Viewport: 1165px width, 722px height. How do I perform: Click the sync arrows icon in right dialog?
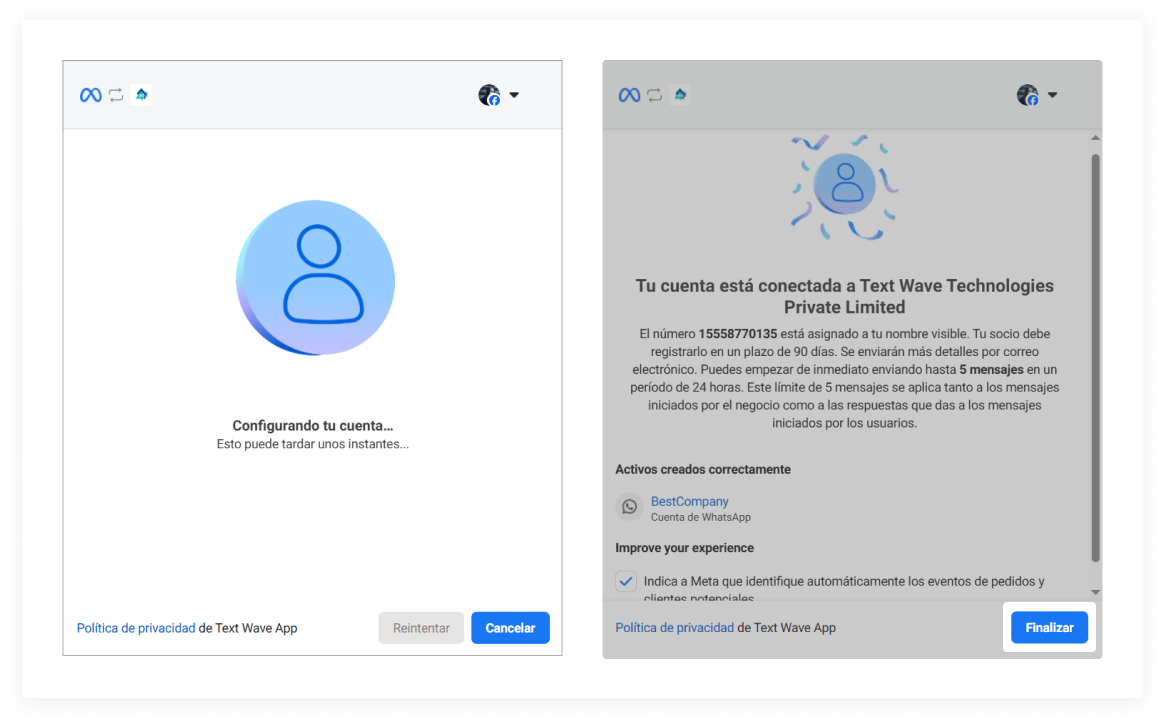coord(655,95)
